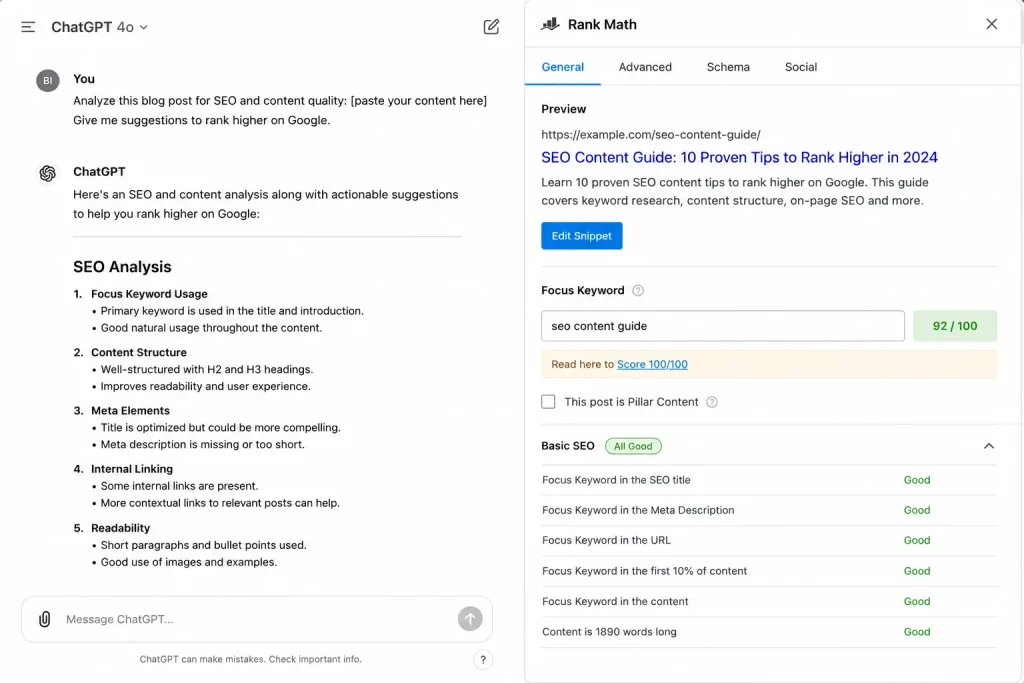Click the All Good badge
This screenshot has height=683, width=1024.
(633, 446)
